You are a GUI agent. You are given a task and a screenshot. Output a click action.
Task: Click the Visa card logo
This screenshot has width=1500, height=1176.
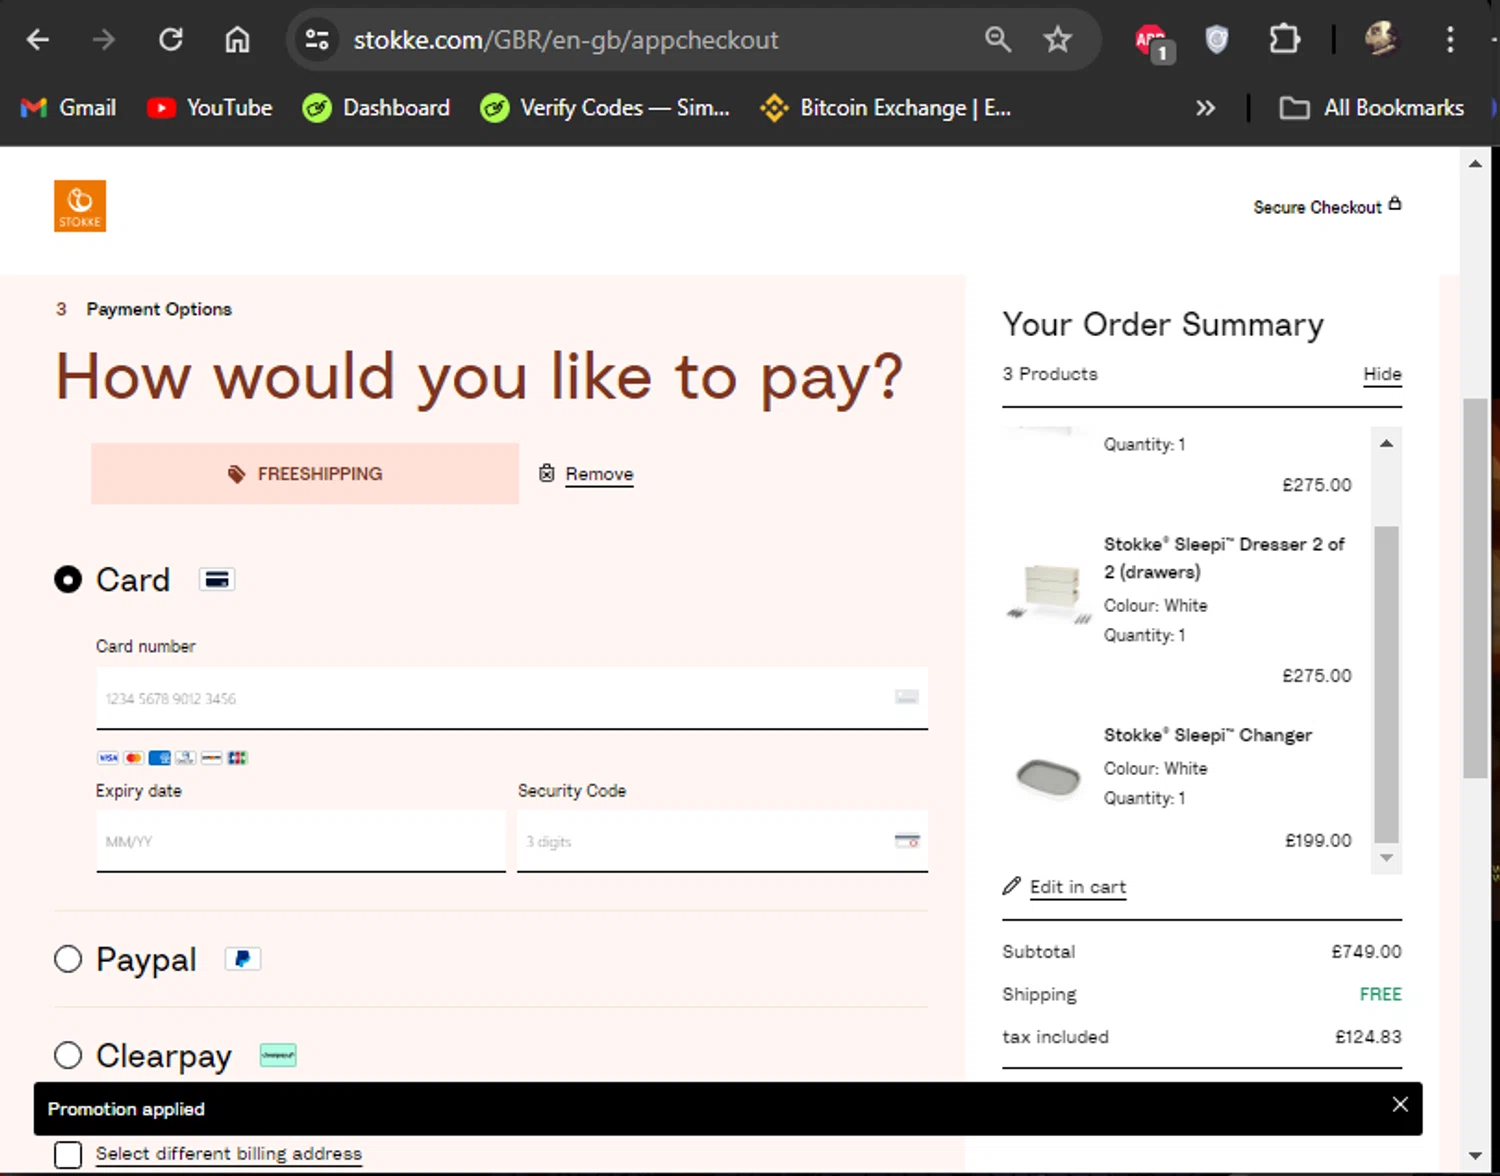click(x=108, y=758)
